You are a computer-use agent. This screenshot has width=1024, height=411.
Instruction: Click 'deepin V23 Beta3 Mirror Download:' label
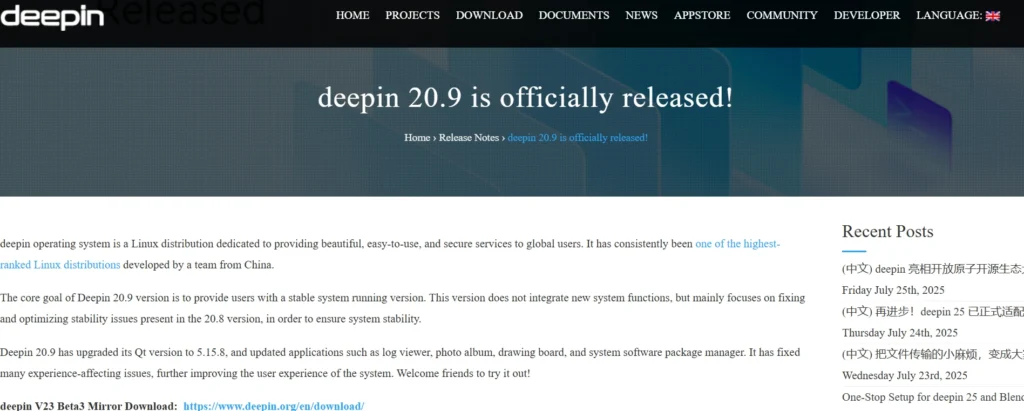click(x=88, y=406)
